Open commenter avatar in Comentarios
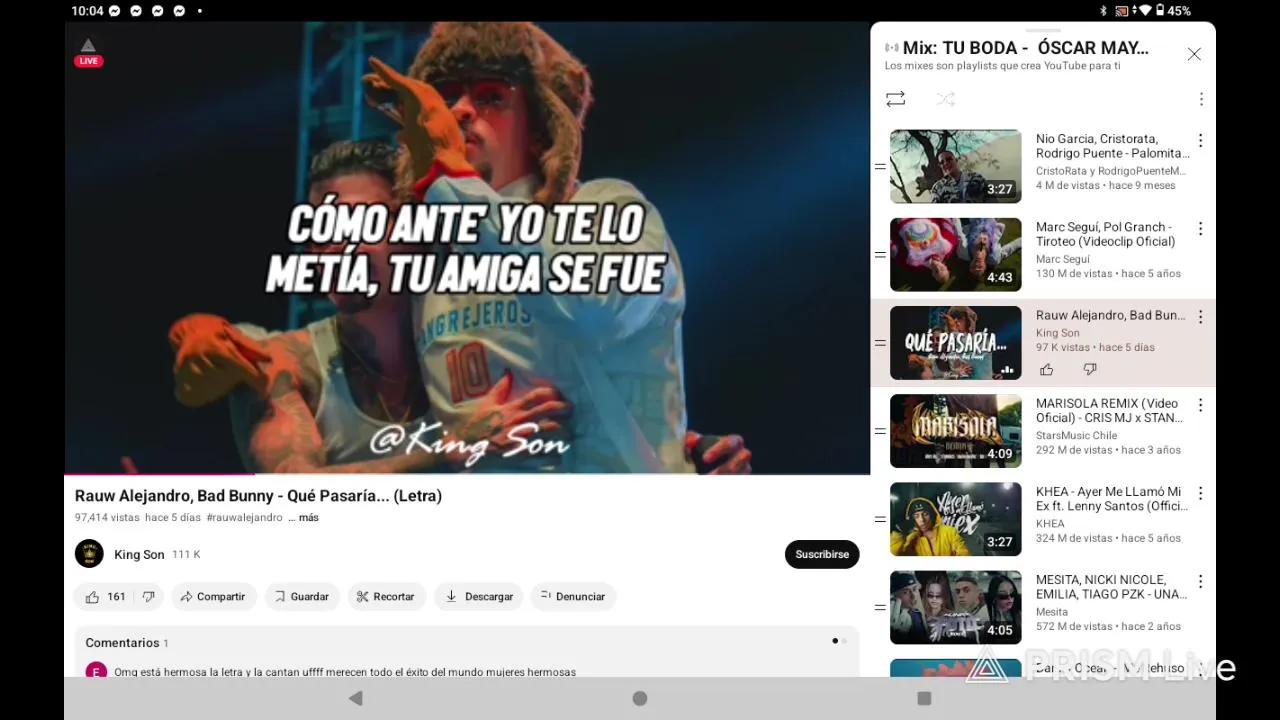 (96, 671)
